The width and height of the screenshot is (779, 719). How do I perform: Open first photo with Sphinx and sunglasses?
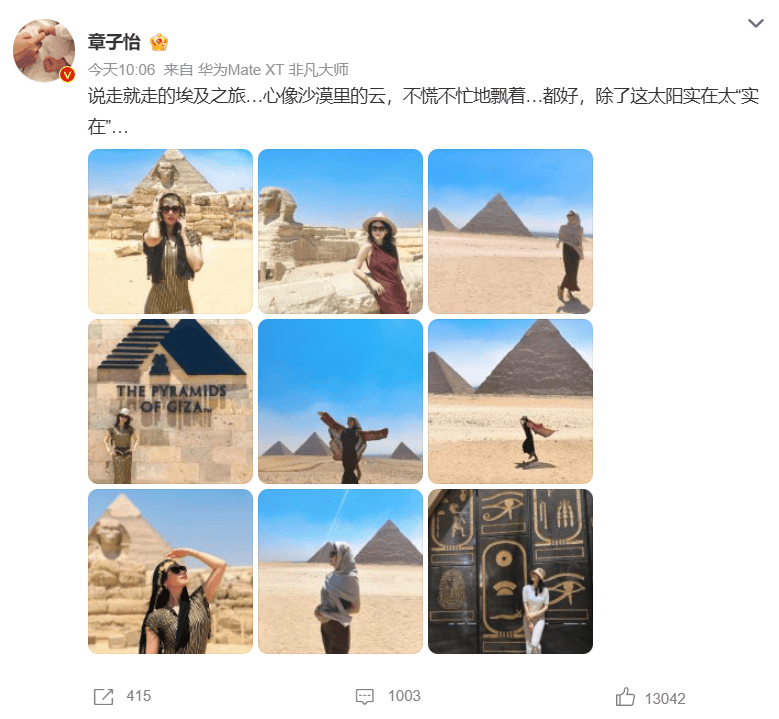(x=170, y=232)
